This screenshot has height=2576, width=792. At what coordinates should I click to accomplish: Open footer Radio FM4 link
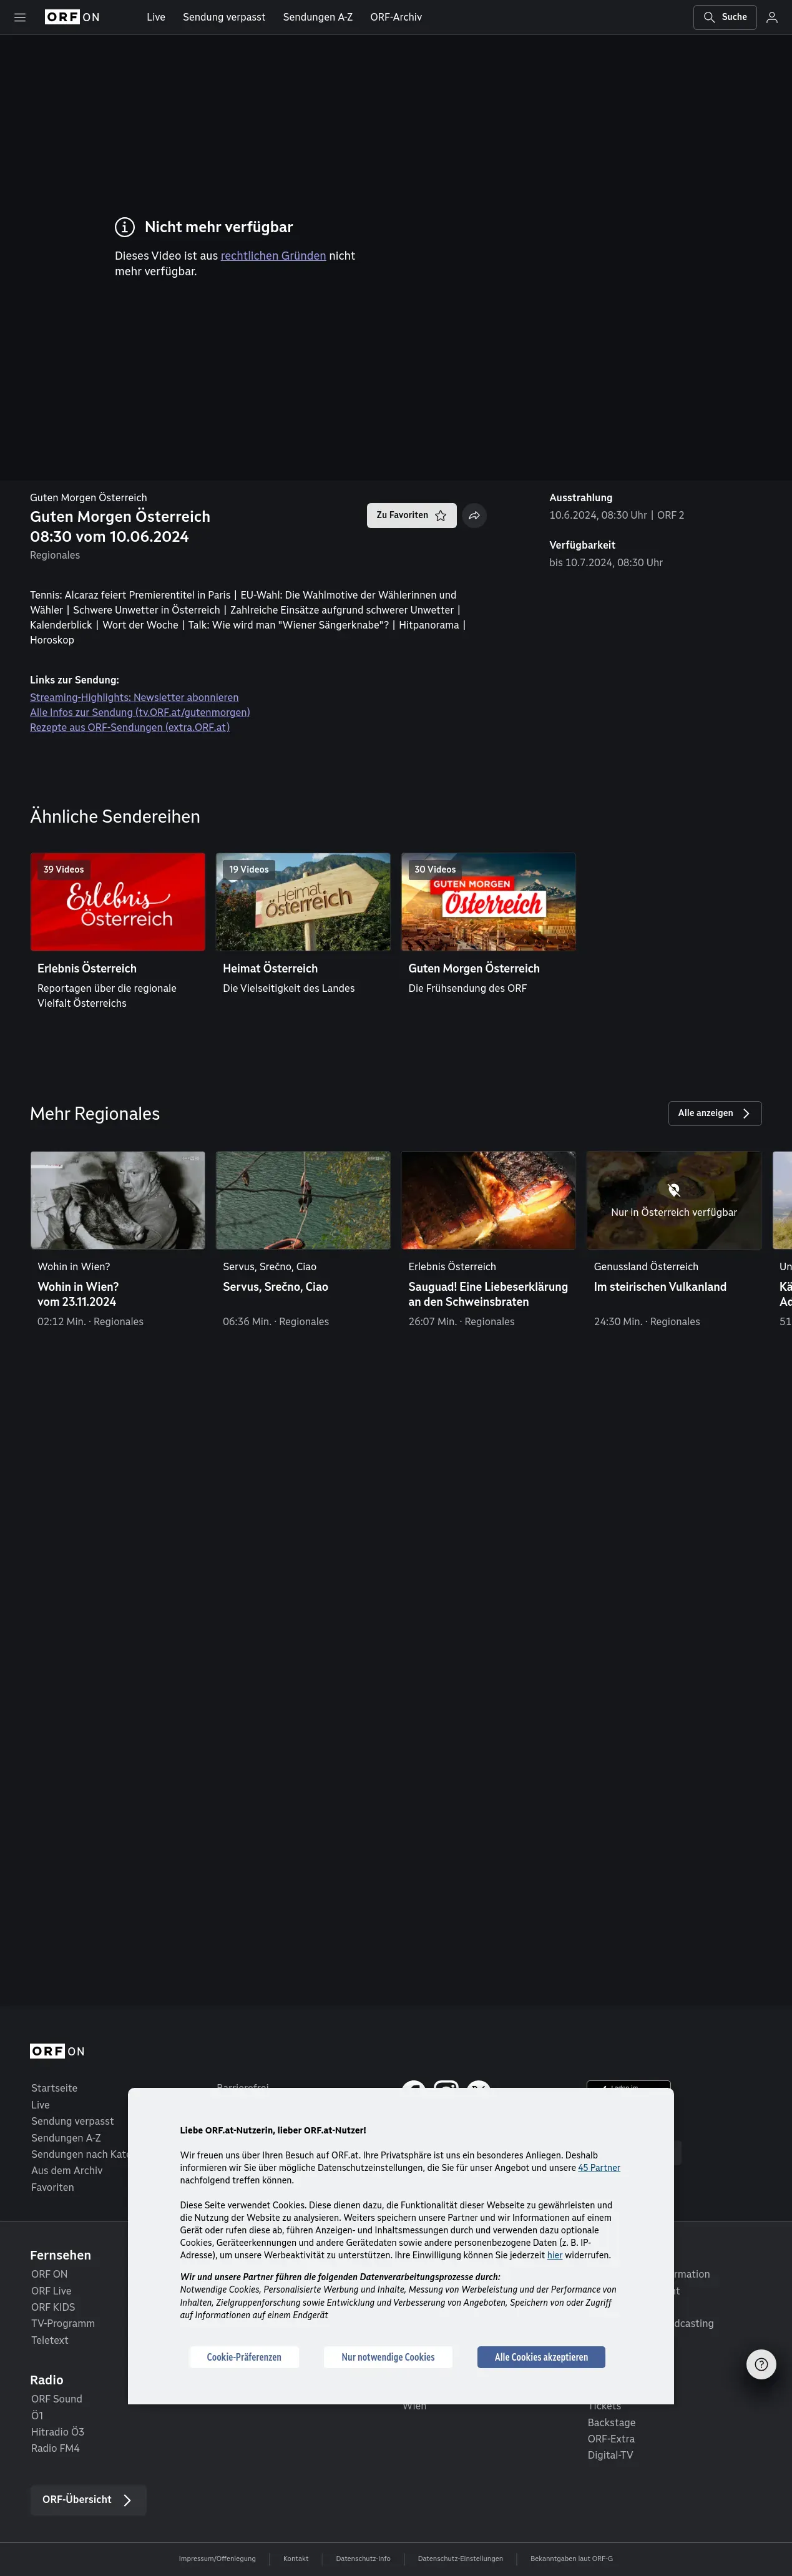pyautogui.click(x=55, y=2448)
